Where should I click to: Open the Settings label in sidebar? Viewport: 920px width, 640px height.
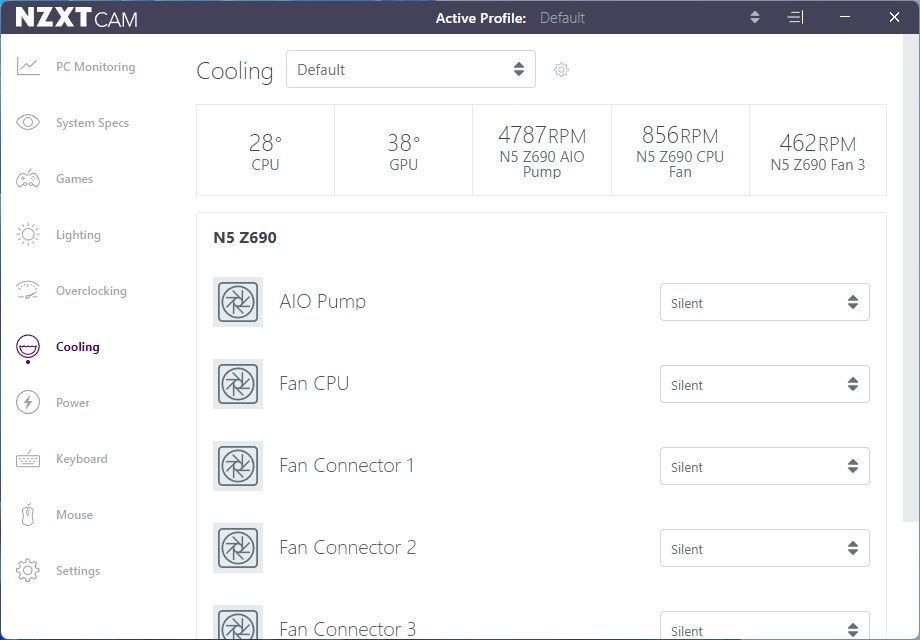click(x=78, y=570)
